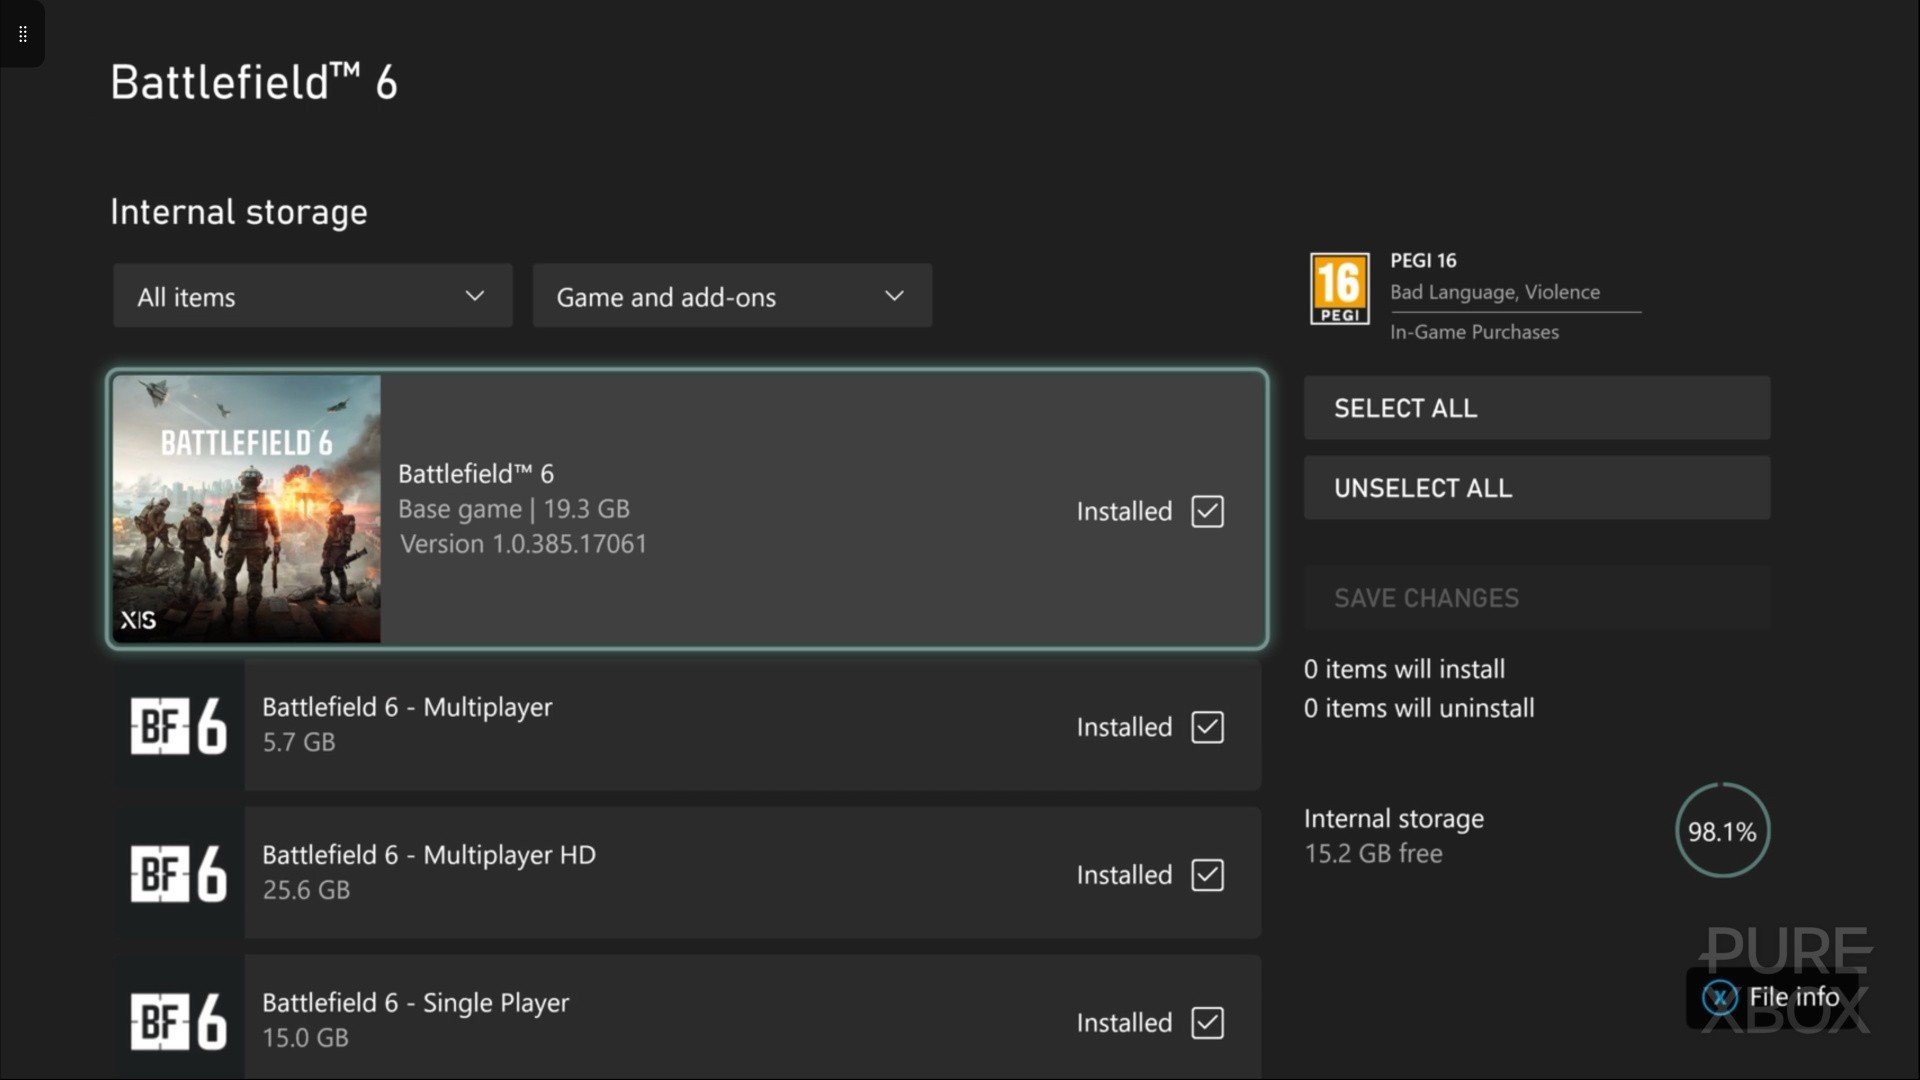
Task: Click the grip handle icon top-left
Action: click(22, 34)
